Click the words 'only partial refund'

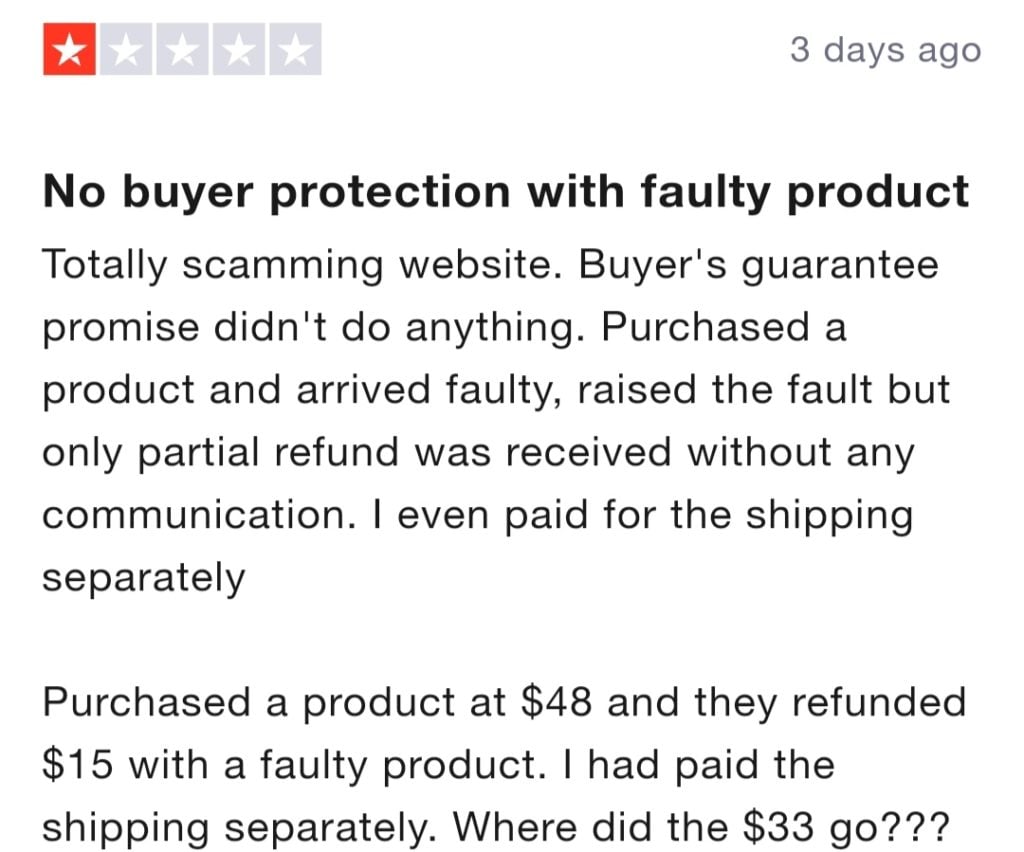tap(221, 453)
